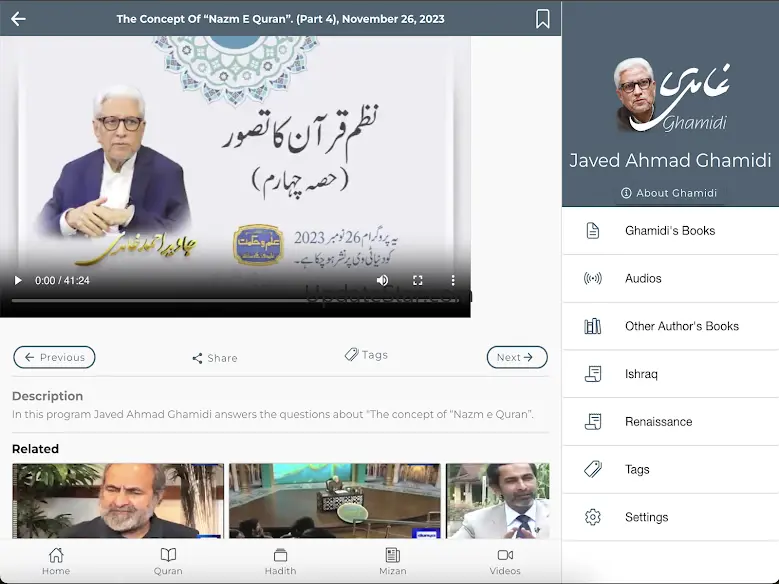The image size is (779, 584).
Task: Mute the video volume
Action: pyautogui.click(x=382, y=280)
